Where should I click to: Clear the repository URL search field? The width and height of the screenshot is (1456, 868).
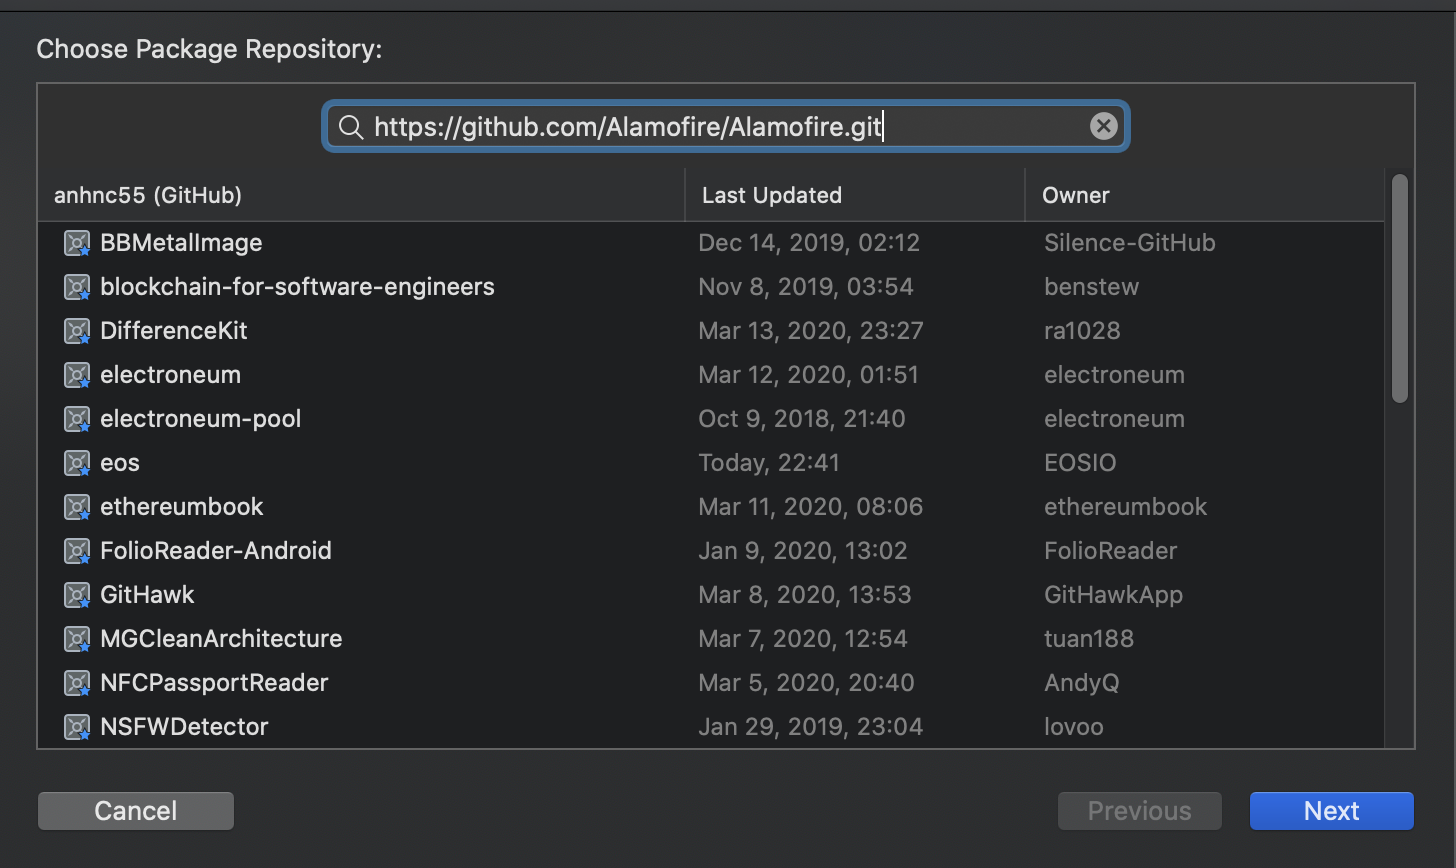coord(1103,126)
